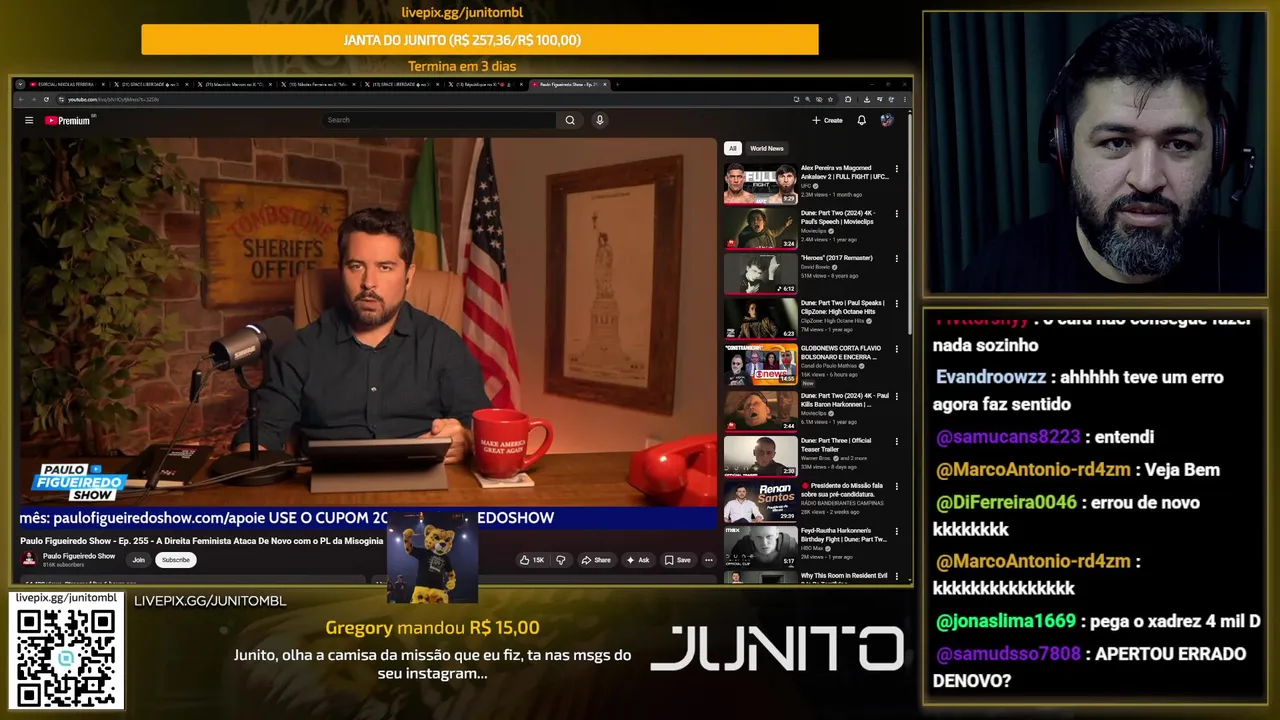Open the Ask AI button below video
This screenshot has width=1280, height=720.
click(638, 560)
